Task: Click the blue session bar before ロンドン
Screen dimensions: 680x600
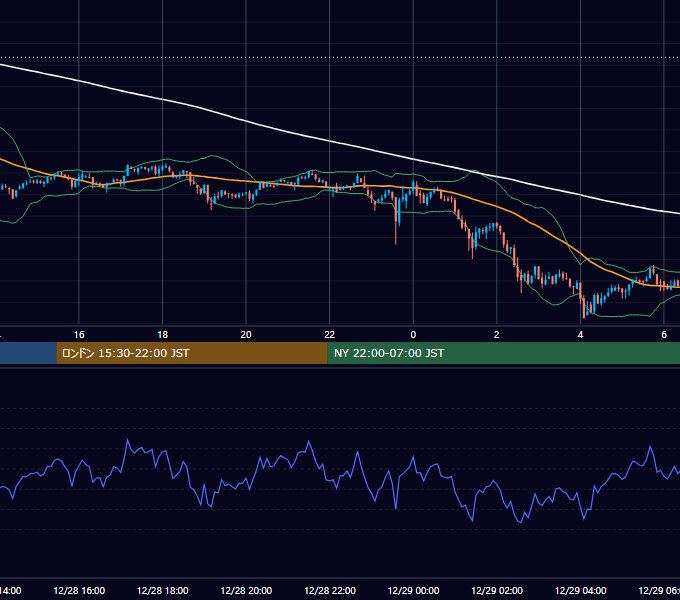Action: [x=28, y=353]
